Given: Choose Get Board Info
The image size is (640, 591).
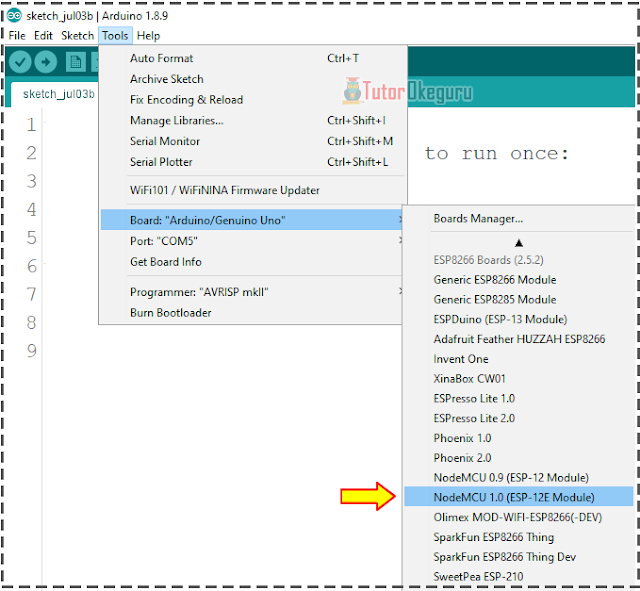Looking at the screenshot, I should pyautogui.click(x=252, y=262).
